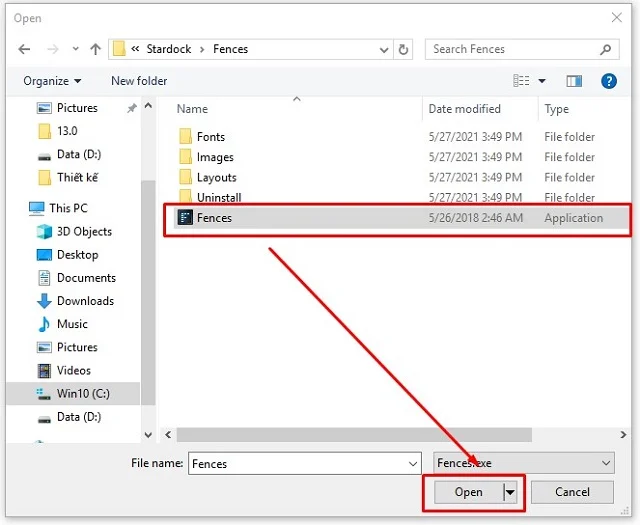The height and width of the screenshot is (525, 640).
Task: Click the Fences breadcrumb in the address bar
Action: tap(230, 49)
